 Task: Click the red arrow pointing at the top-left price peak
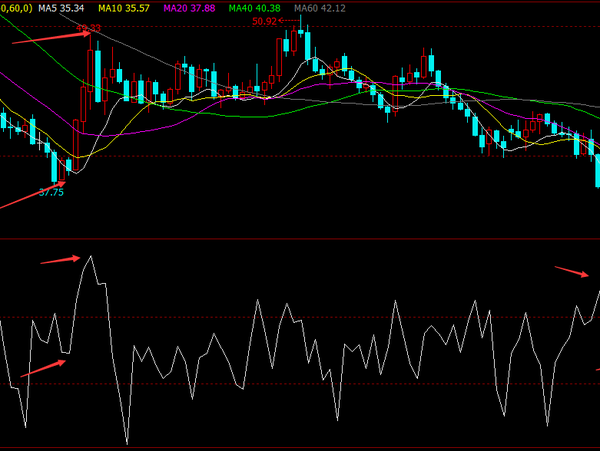pos(52,38)
